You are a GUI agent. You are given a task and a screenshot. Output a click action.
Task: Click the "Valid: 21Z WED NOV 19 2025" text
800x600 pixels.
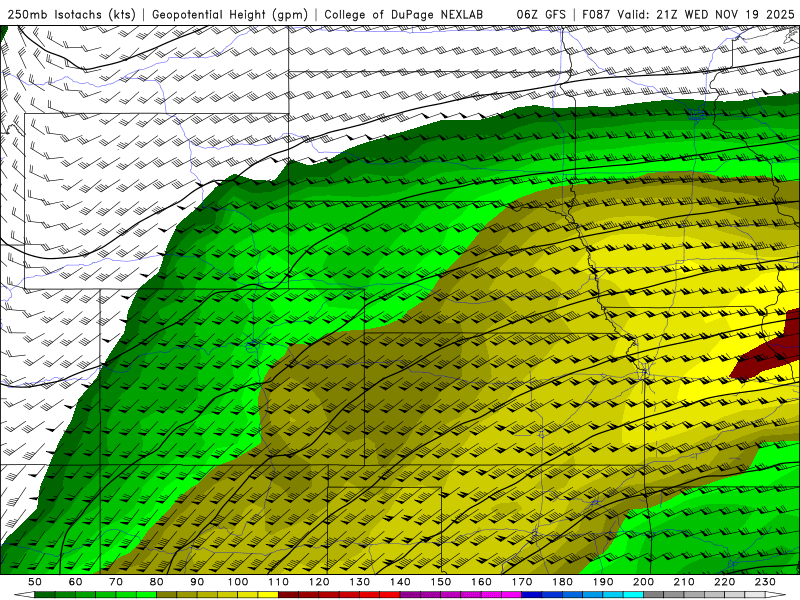[706, 15]
